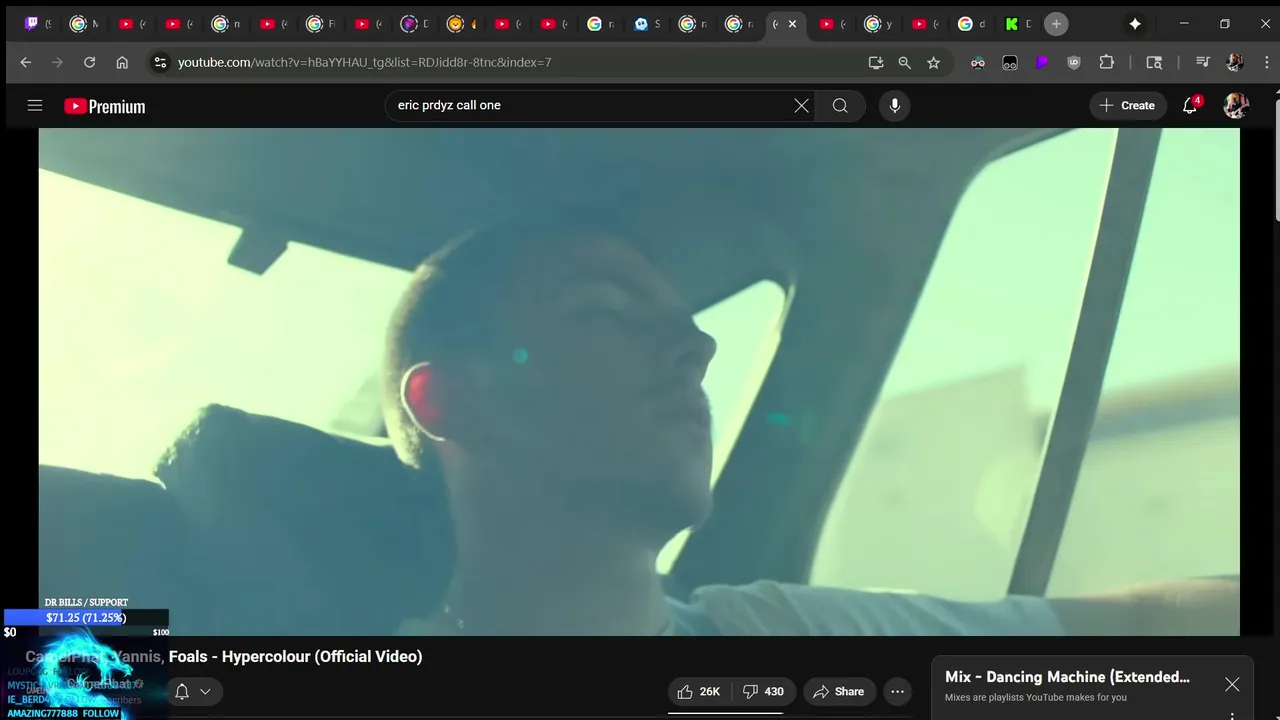
Task: Go to YouTube Premium home via logo
Action: (x=105, y=106)
